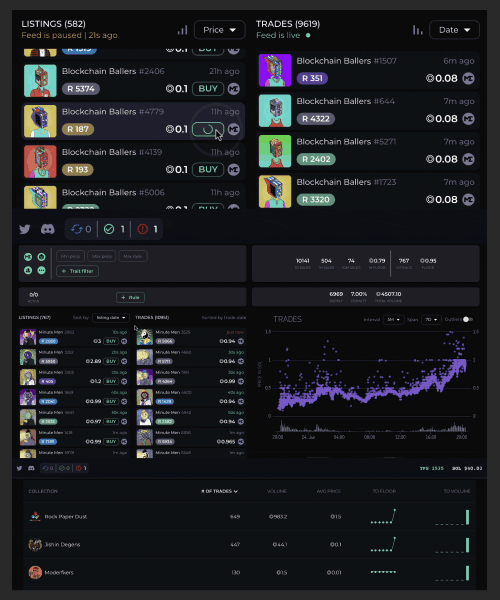500x600 pixels.
Task: Click rank badge R 3320
Action: pyautogui.click(x=316, y=200)
